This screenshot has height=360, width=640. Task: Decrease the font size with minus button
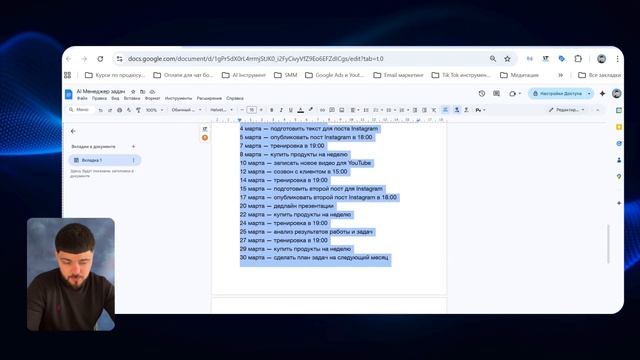click(242, 110)
